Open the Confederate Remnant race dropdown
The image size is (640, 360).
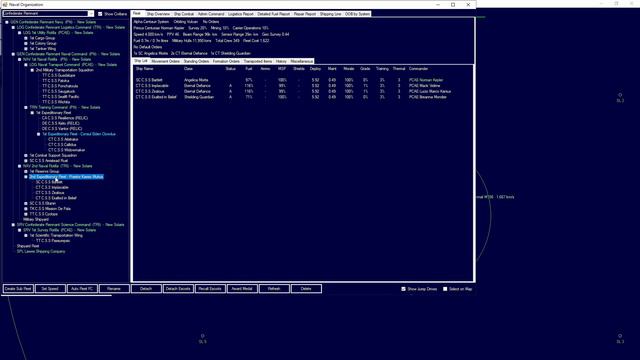coord(91,13)
